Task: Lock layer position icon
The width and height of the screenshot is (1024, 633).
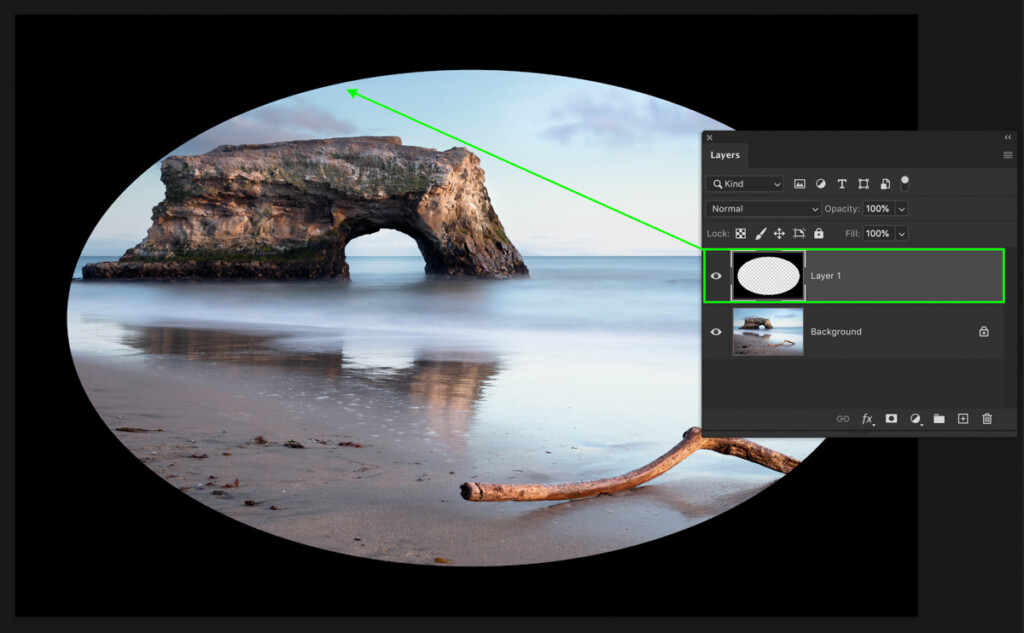Action: tap(779, 233)
